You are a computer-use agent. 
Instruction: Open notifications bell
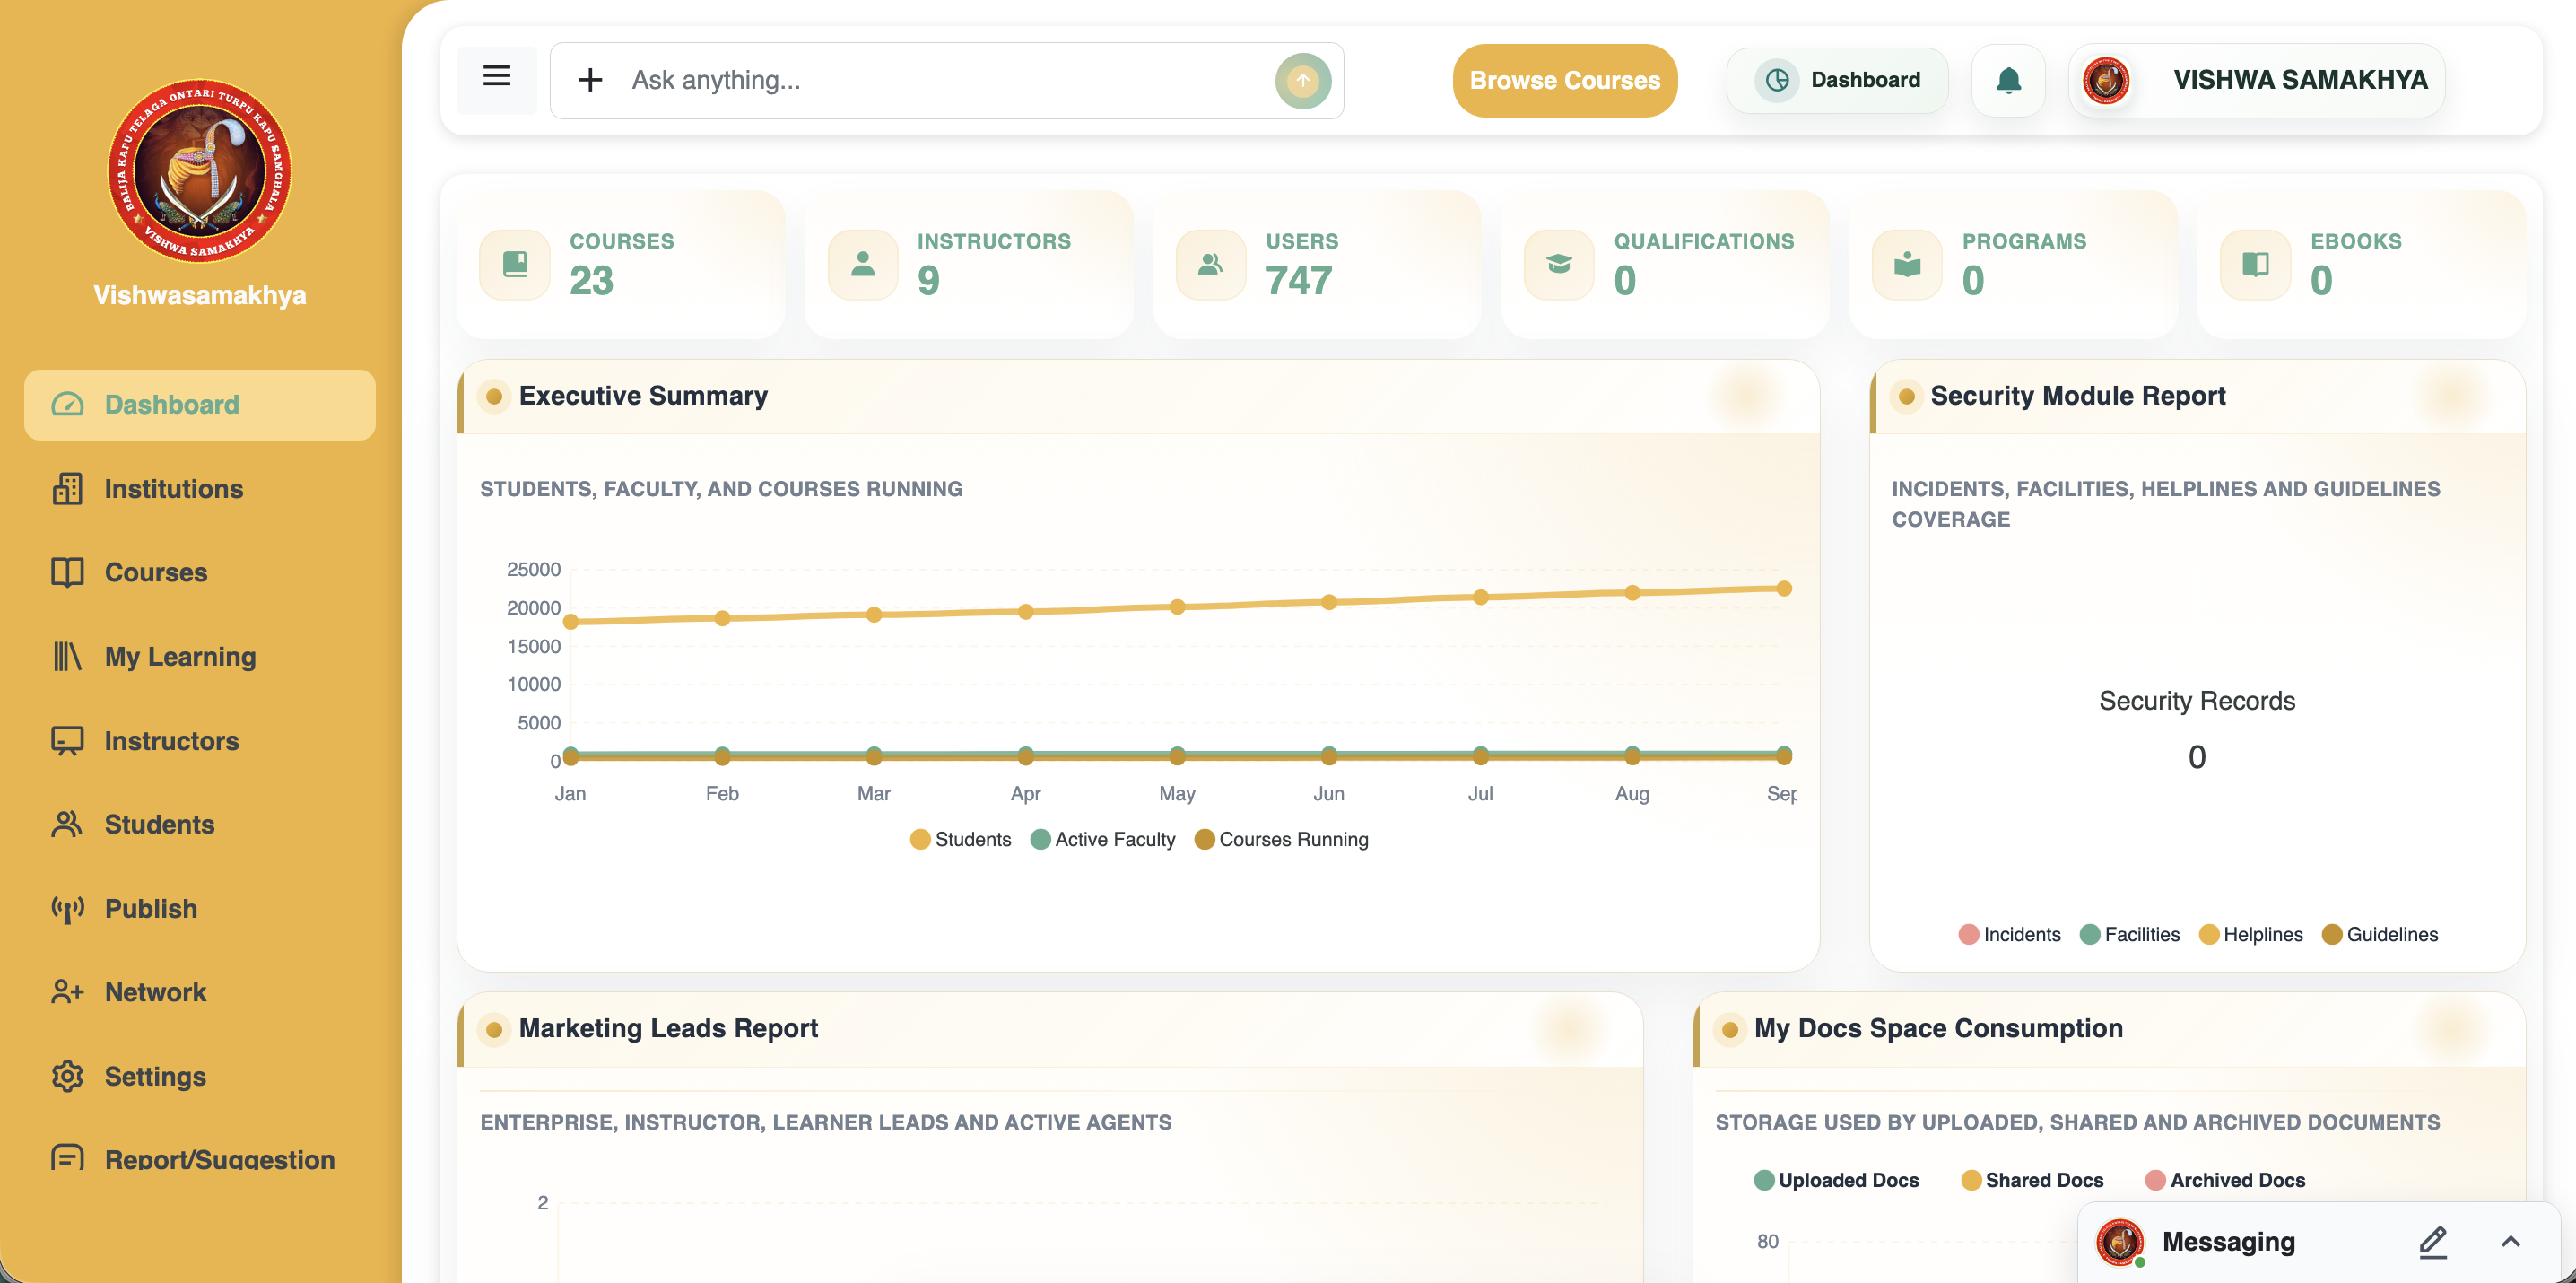(x=2008, y=80)
